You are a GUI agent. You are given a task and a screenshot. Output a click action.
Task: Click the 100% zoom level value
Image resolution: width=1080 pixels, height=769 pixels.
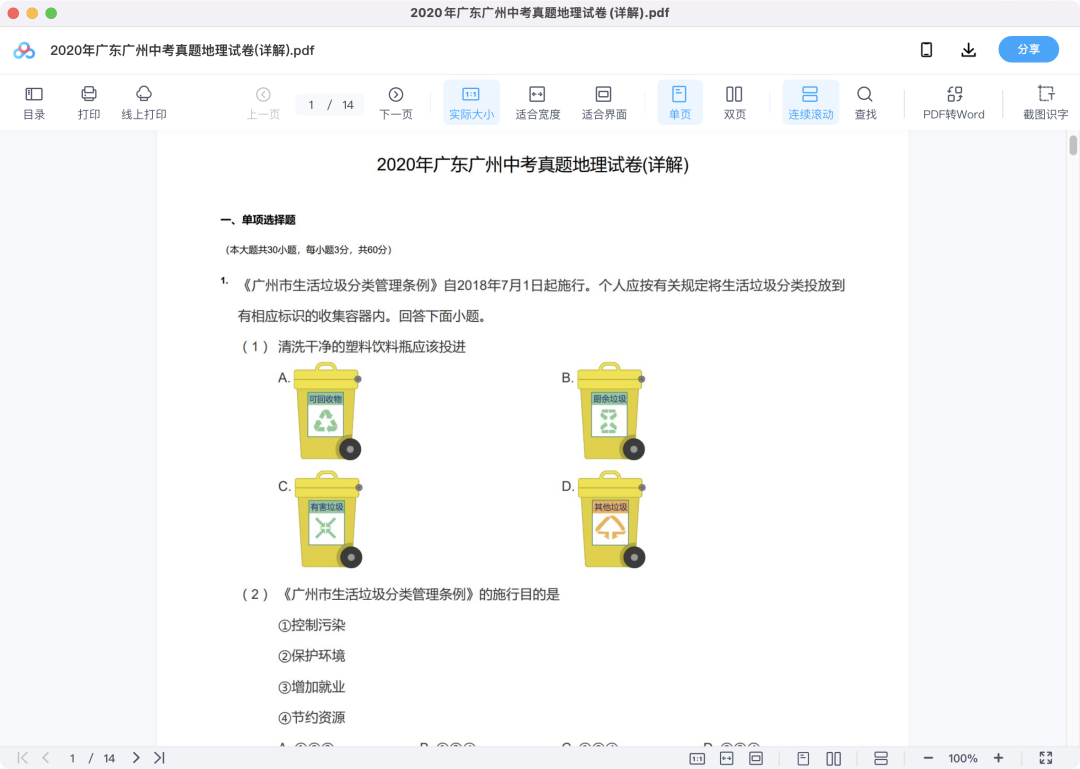tap(963, 758)
